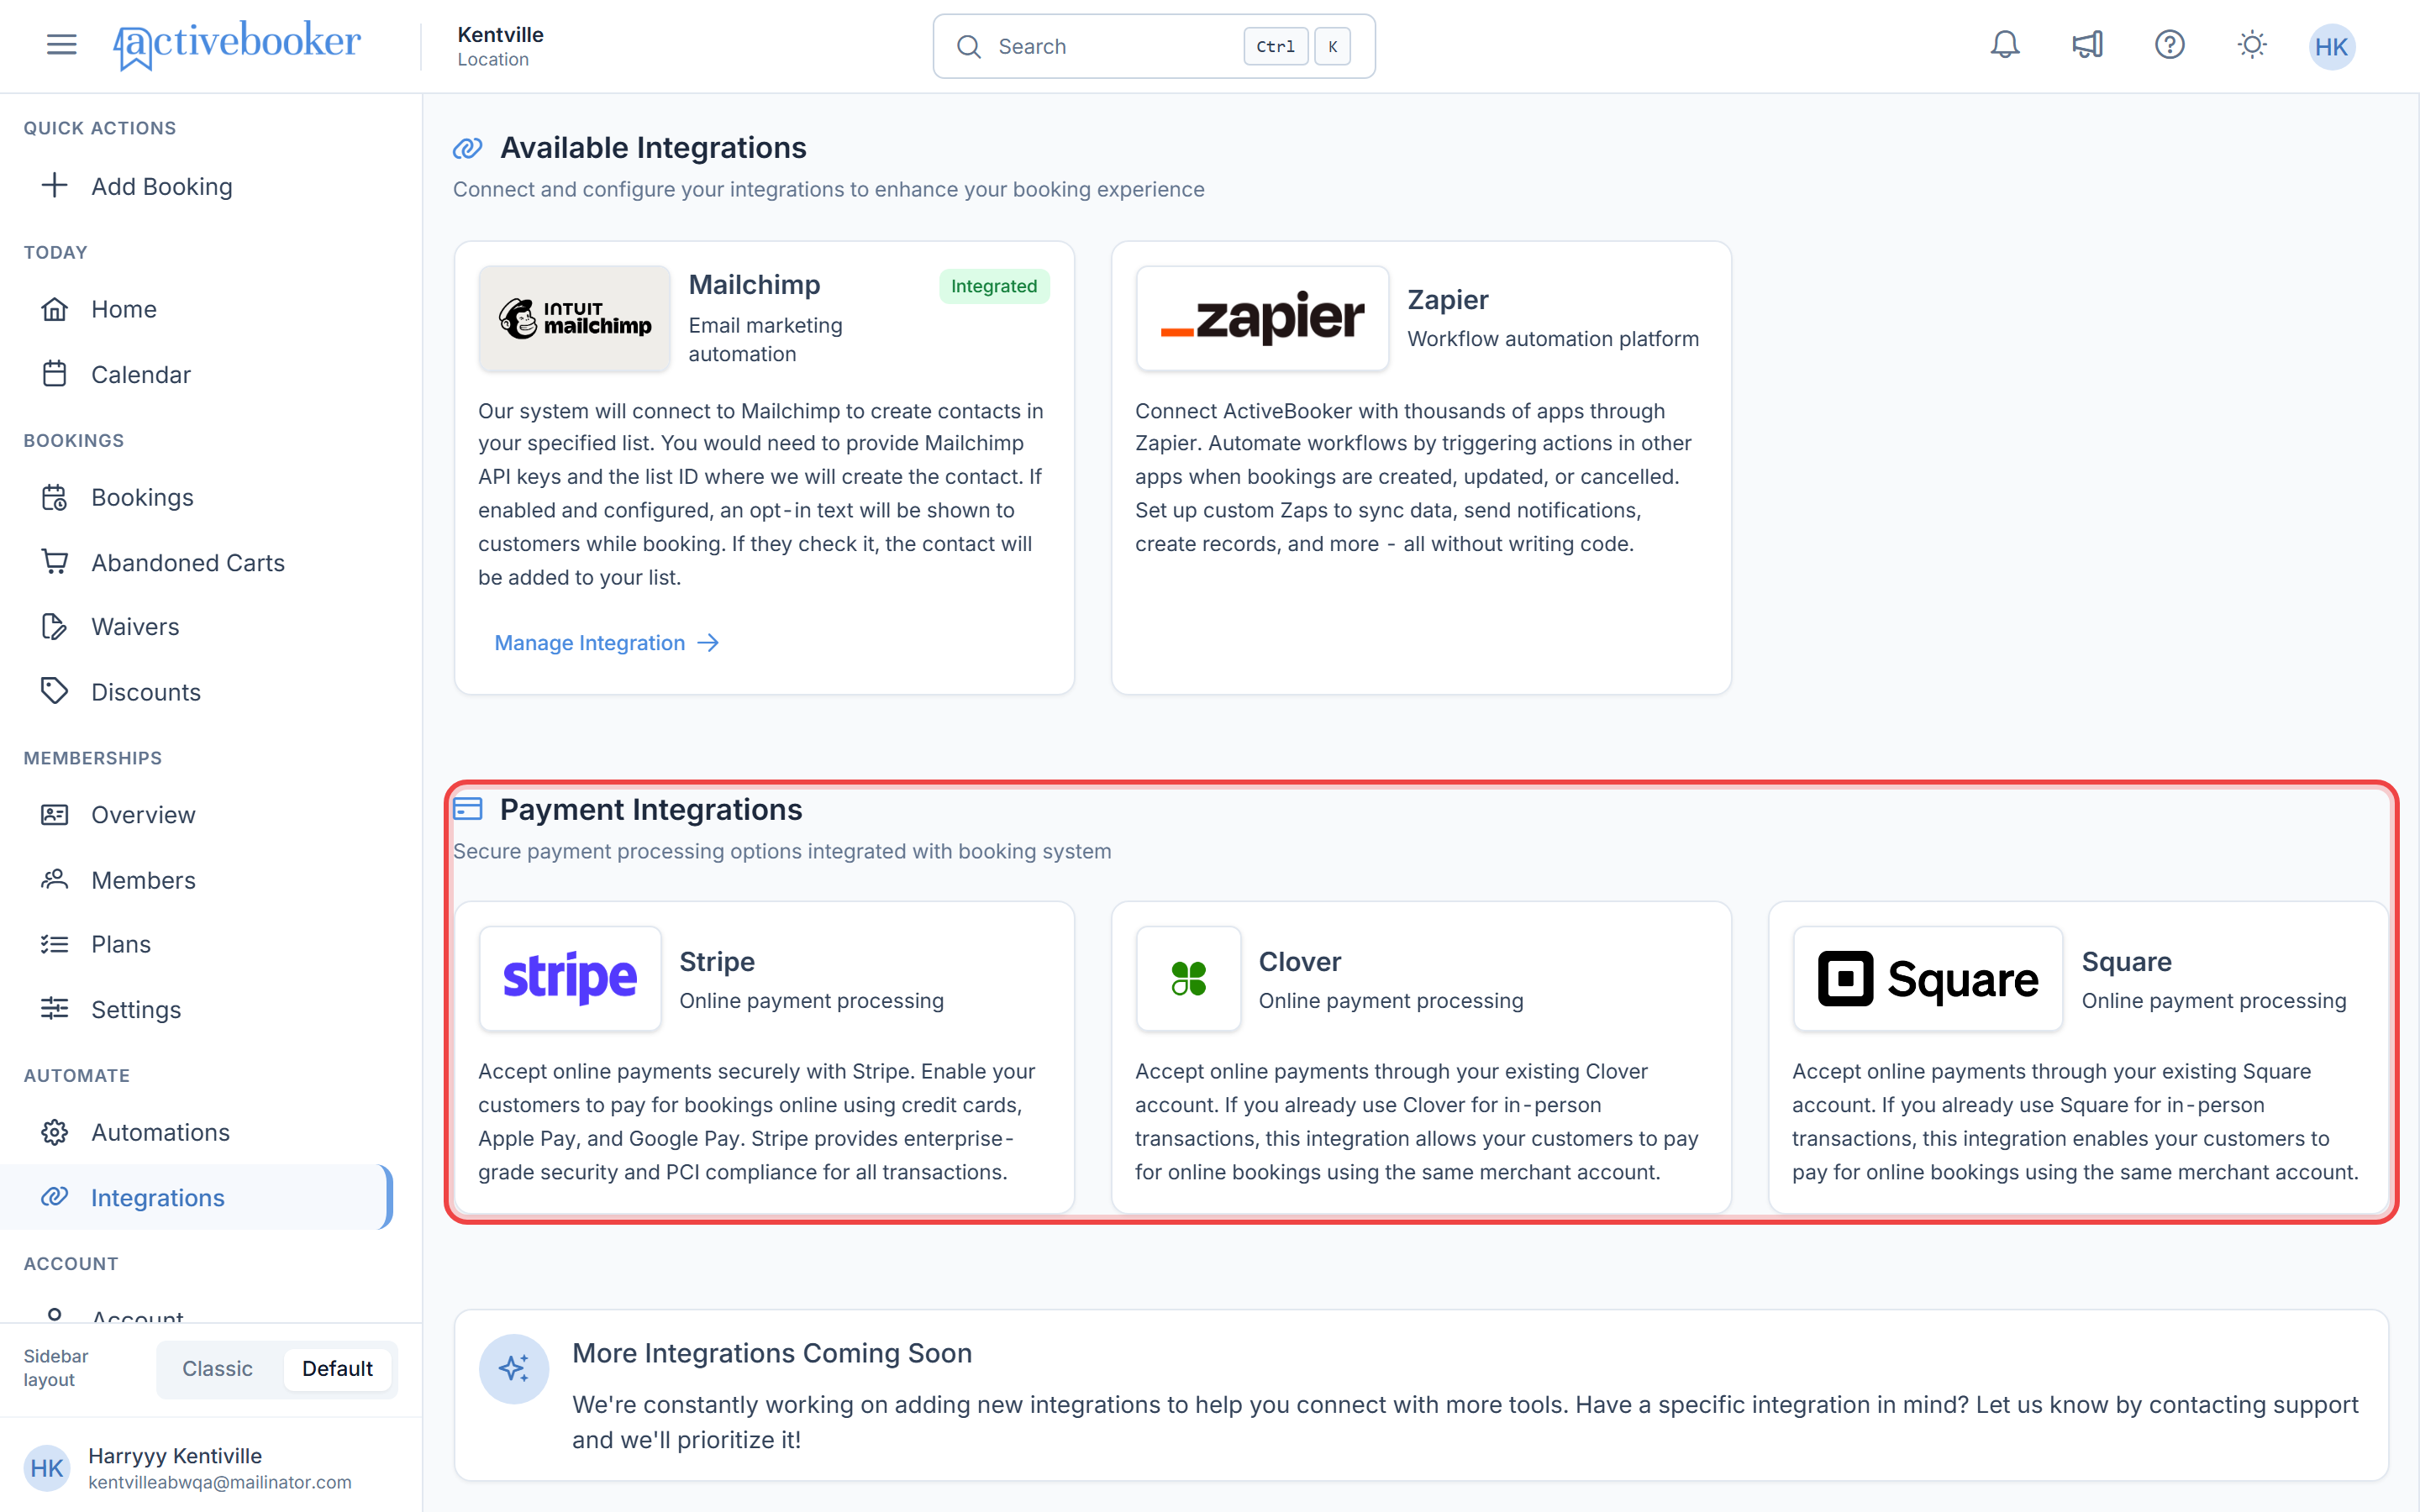Image resolution: width=2420 pixels, height=1512 pixels.
Task: Open the Kentville Location selector
Action: [500, 46]
